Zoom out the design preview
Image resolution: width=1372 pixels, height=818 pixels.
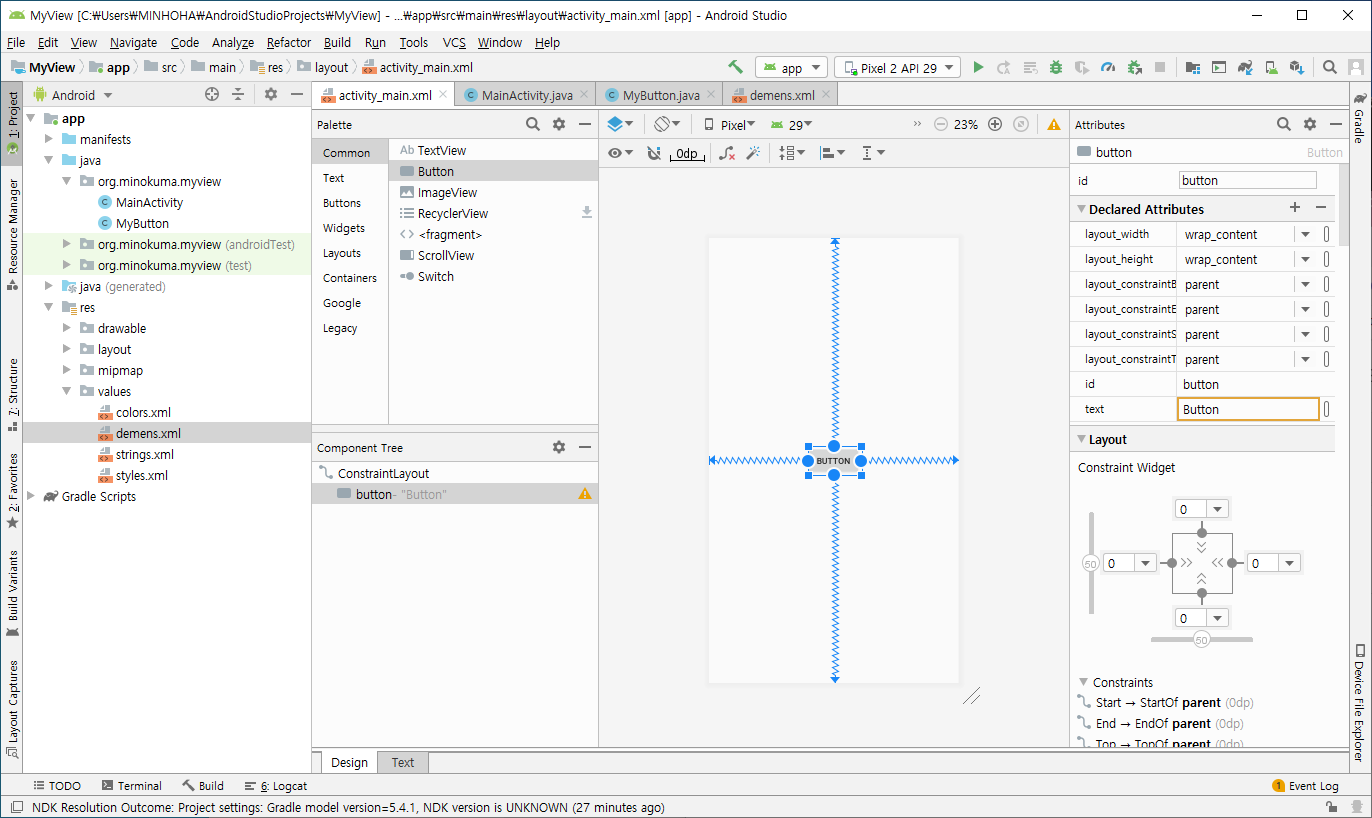[941, 125]
